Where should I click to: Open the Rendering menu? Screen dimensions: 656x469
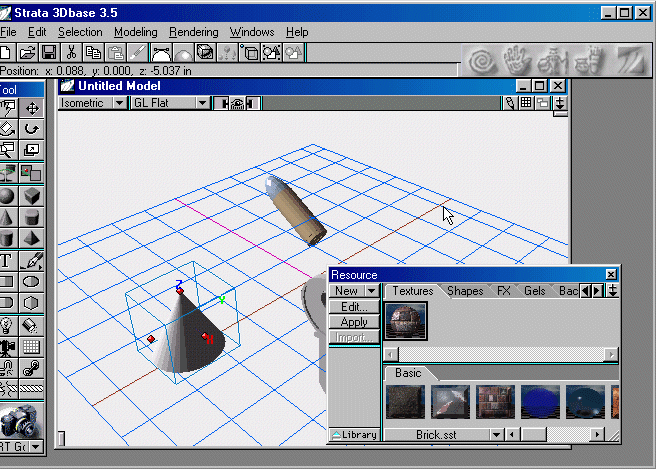click(x=194, y=32)
